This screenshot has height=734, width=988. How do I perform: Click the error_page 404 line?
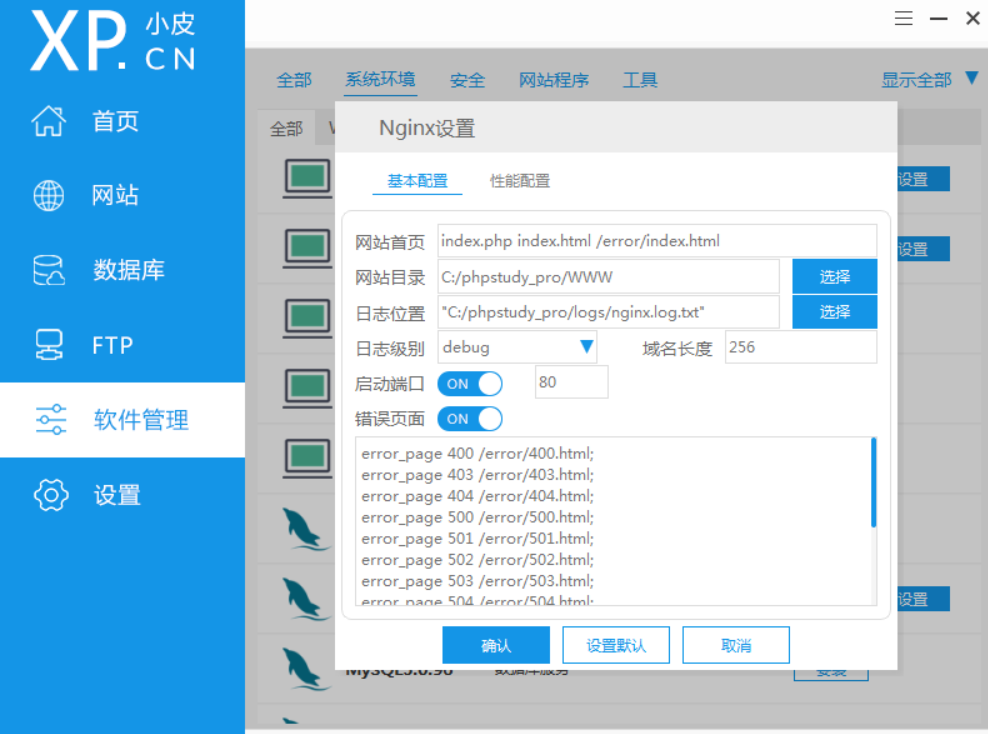click(x=478, y=496)
